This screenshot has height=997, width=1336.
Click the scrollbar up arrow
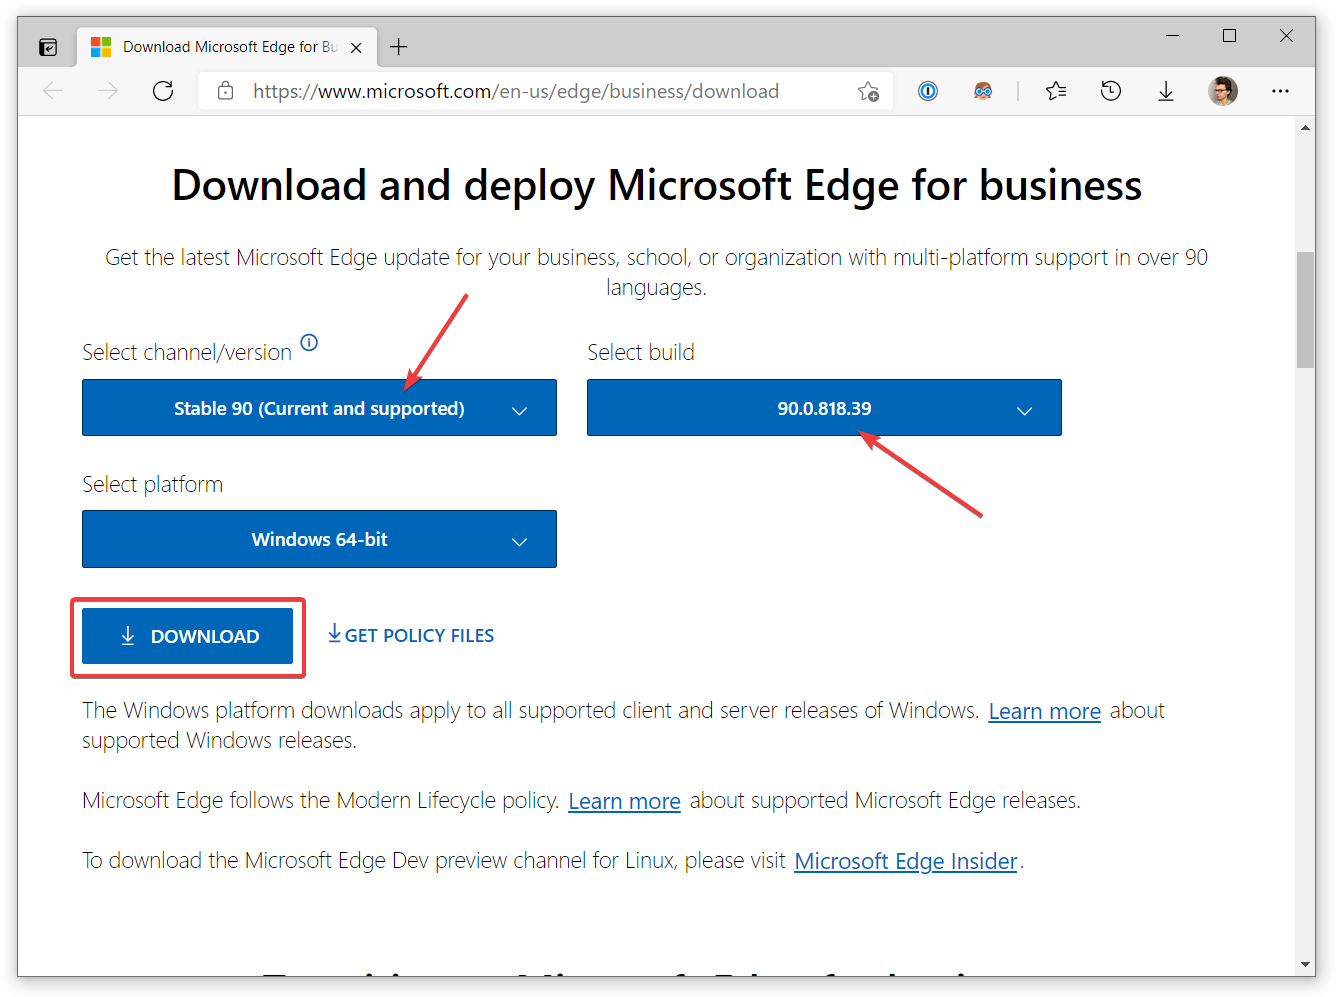click(x=1305, y=128)
